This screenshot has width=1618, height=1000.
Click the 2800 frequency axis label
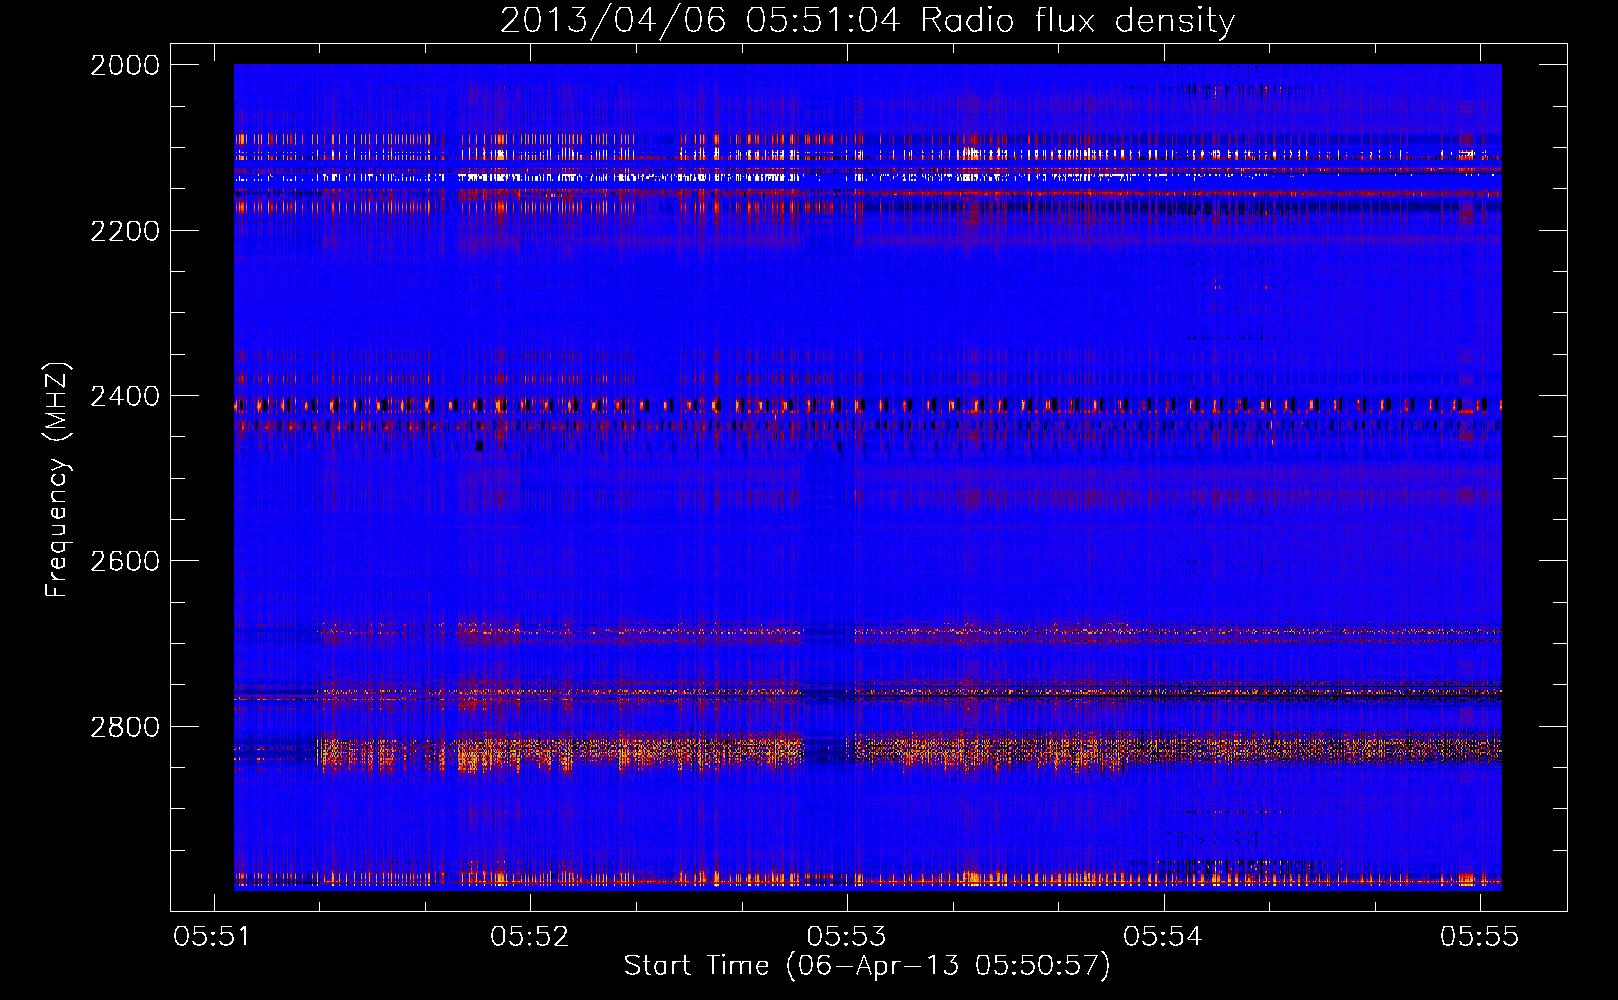pyautogui.click(x=125, y=727)
